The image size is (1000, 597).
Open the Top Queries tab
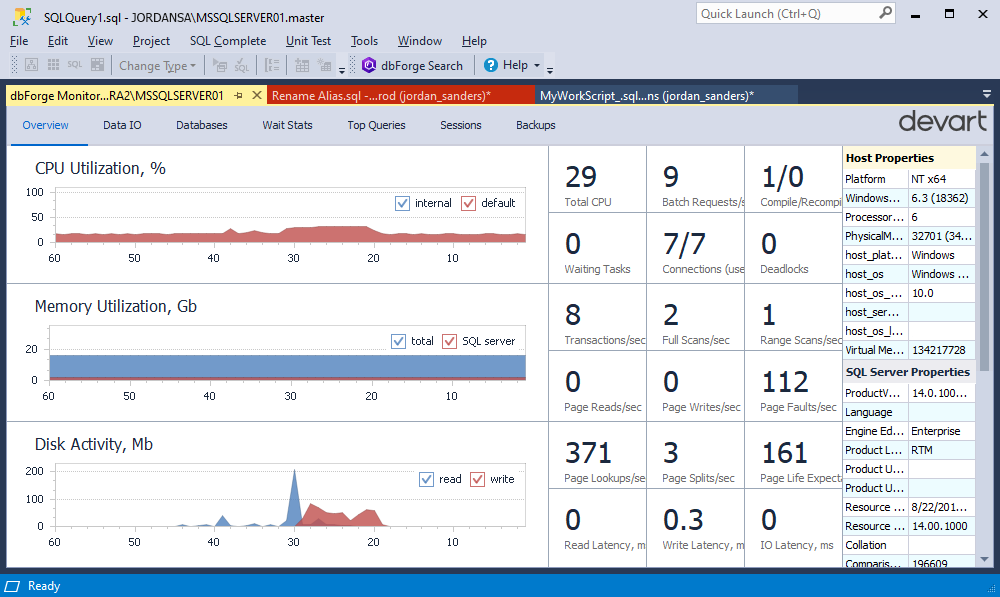(x=376, y=125)
